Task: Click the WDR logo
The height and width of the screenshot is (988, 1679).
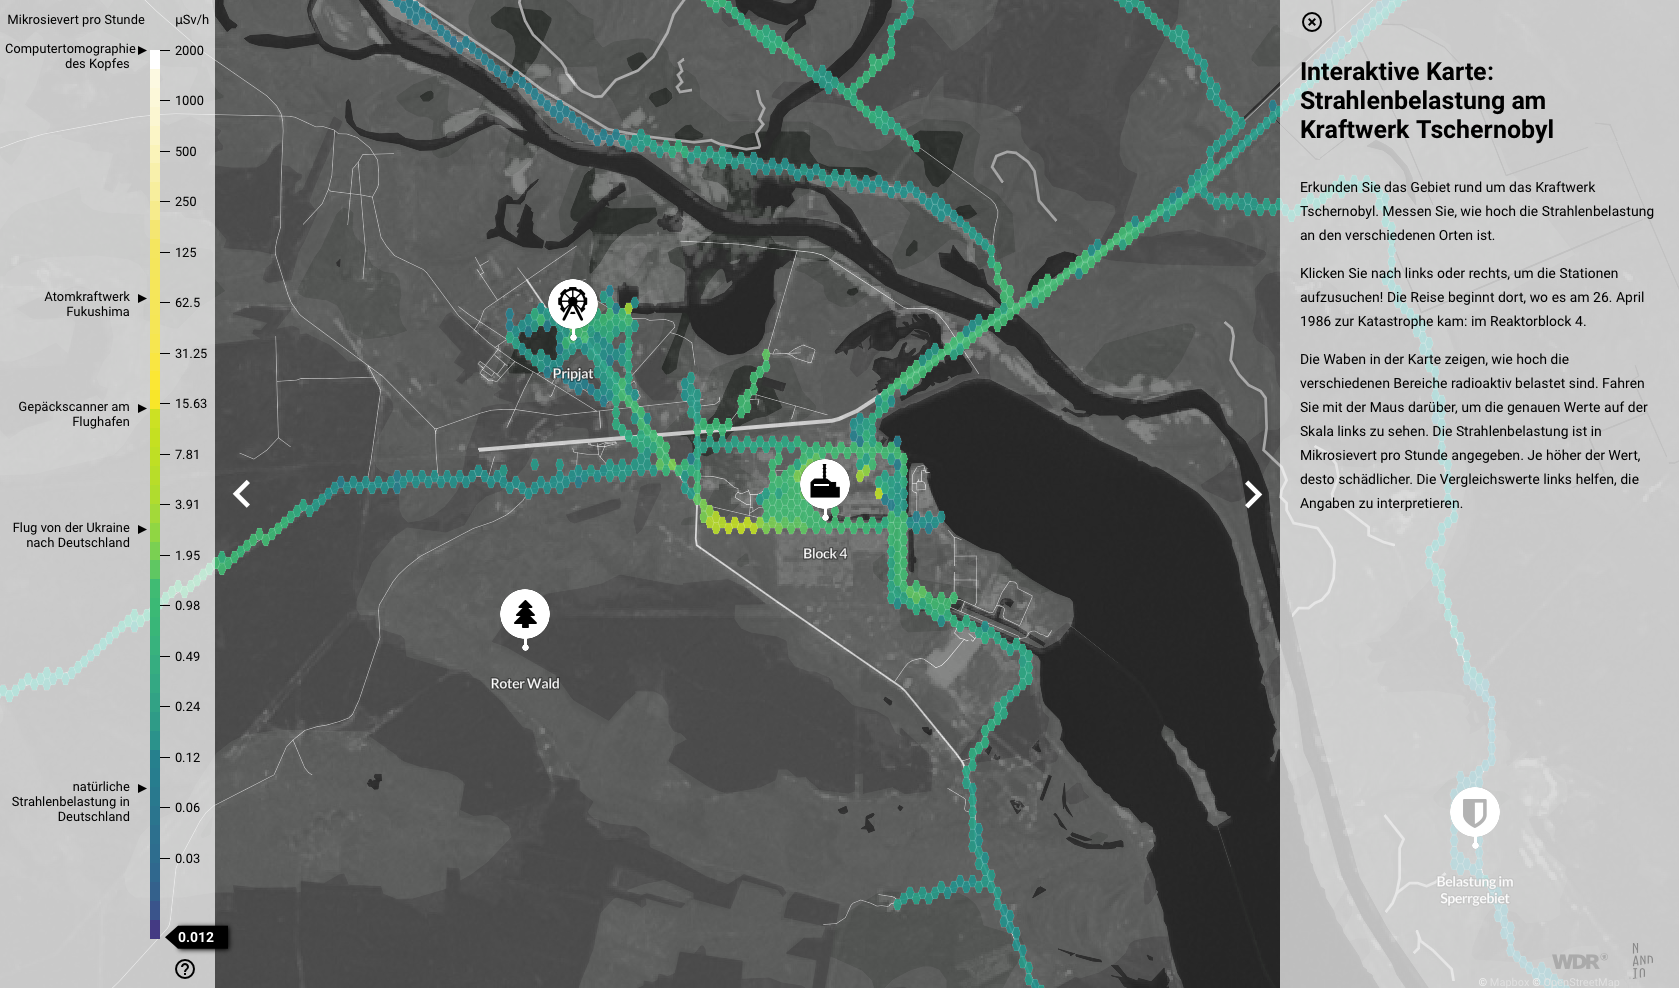Action: pyautogui.click(x=1577, y=961)
